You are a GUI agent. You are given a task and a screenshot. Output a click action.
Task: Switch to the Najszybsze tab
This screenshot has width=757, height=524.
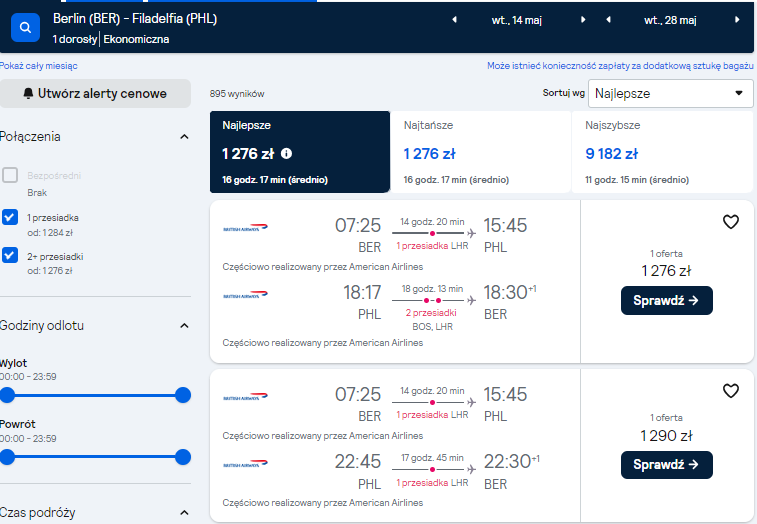pos(662,152)
